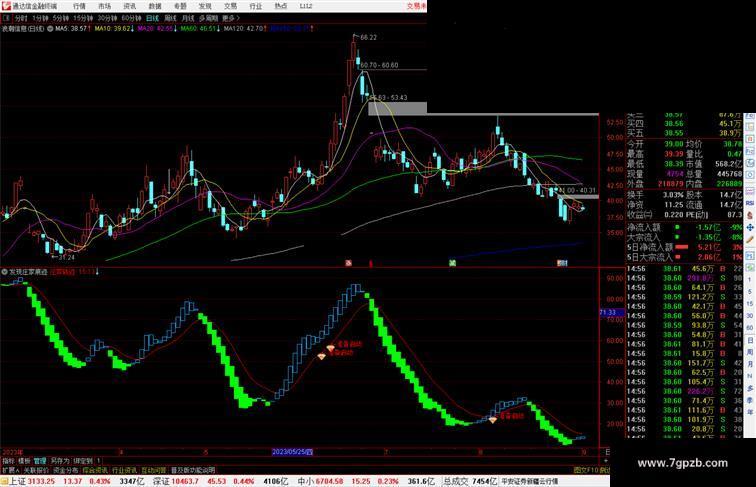Click the 5日净流入额 row
The width and height of the screenshot is (756, 487).
pyautogui.click(x=684, y=247)
